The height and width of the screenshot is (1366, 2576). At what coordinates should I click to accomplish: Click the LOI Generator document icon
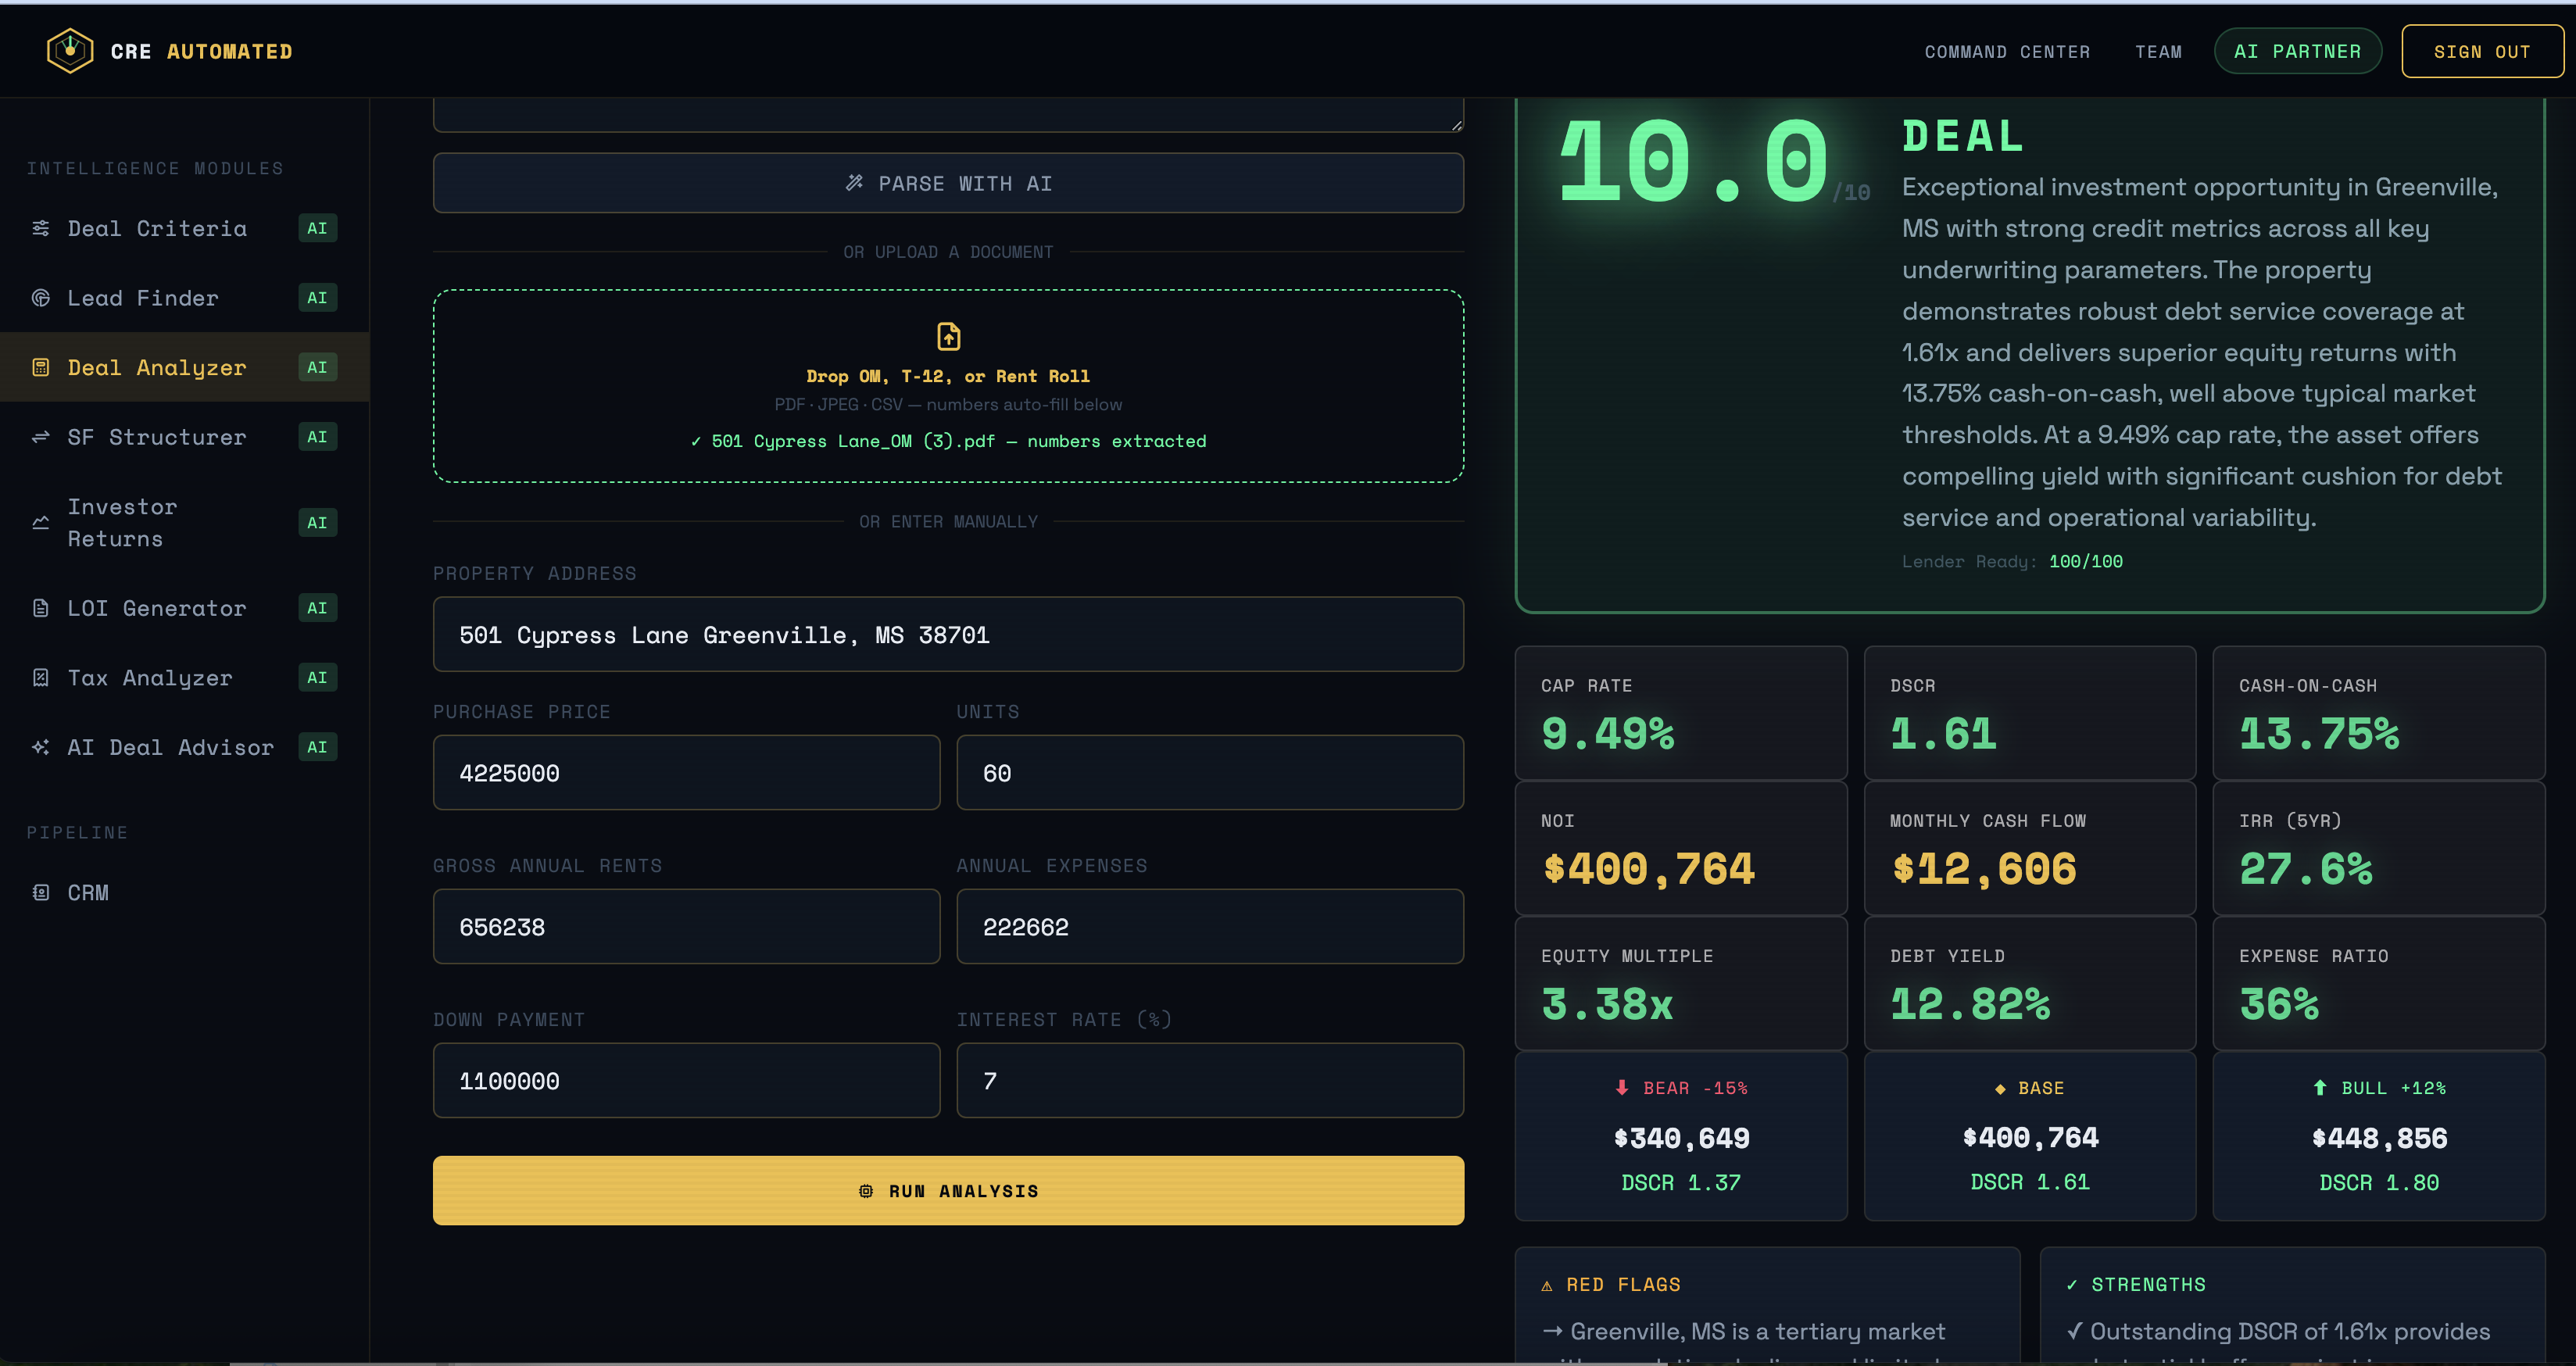[41, 608]
